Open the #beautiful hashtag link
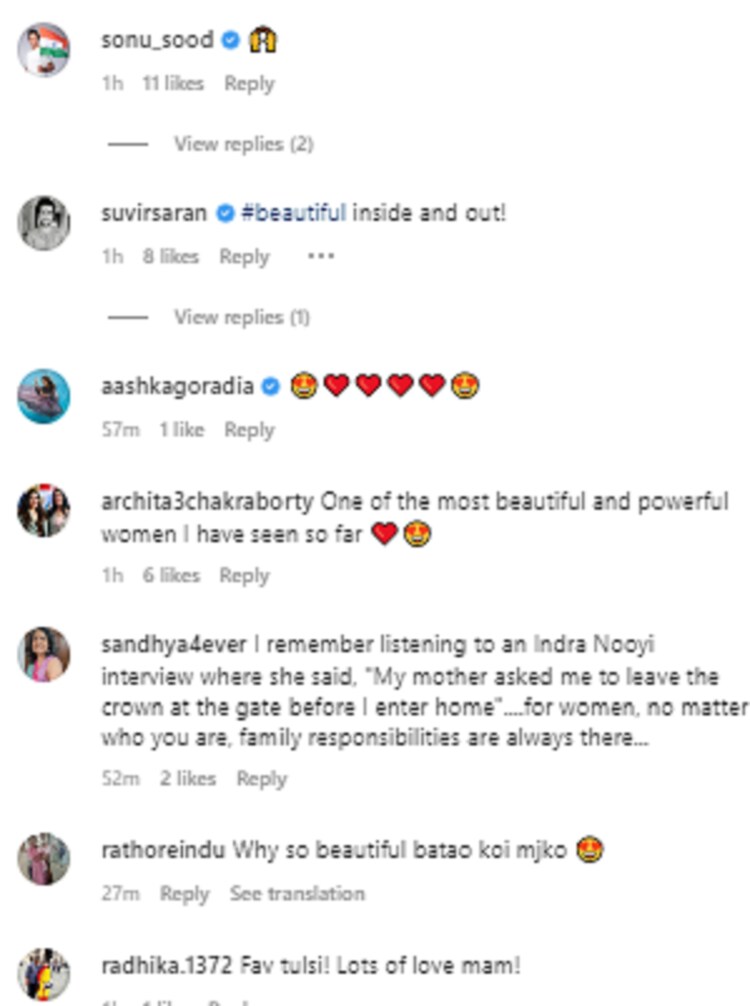Screen dimensions: 750x1006 point(293,213)
